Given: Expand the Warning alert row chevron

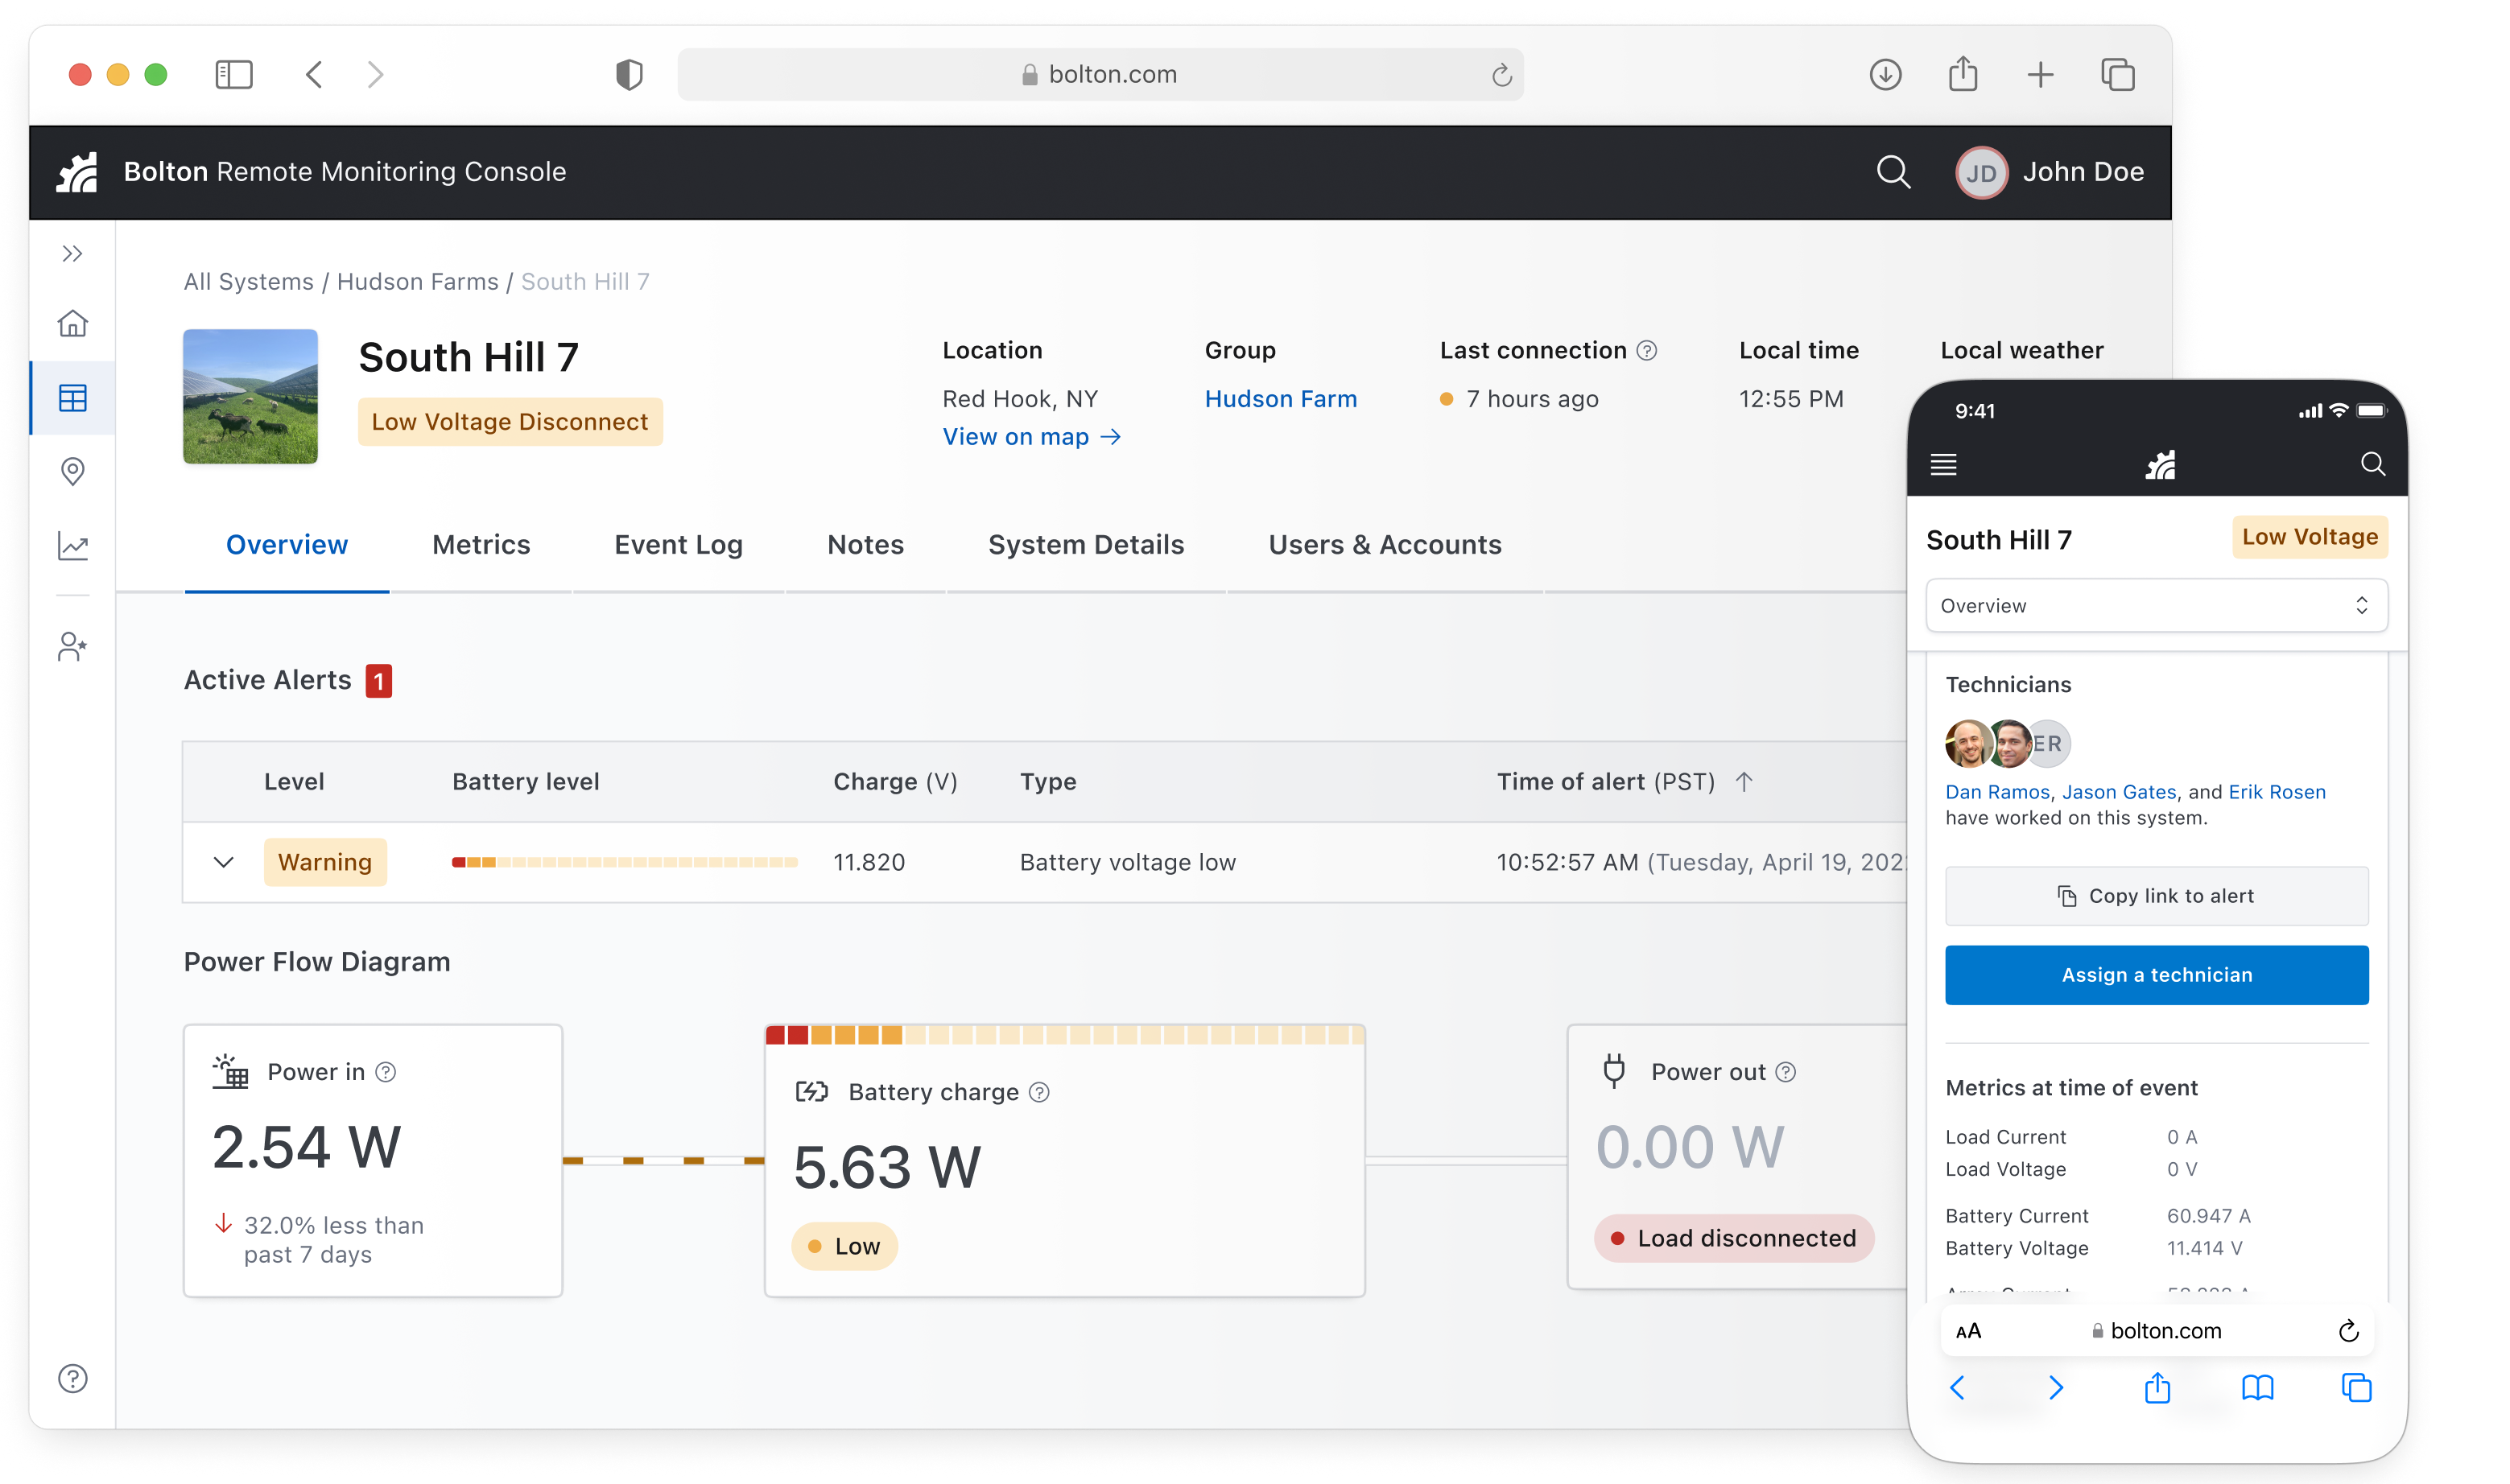Looking at the screenshot, I should click(224, 862).
